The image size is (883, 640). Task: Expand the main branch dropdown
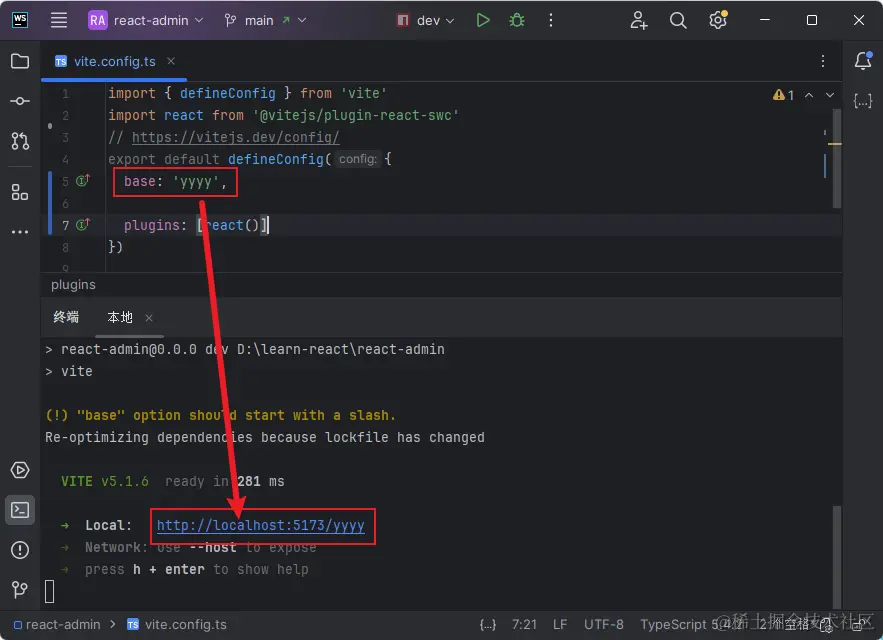(x=265, y=20)
